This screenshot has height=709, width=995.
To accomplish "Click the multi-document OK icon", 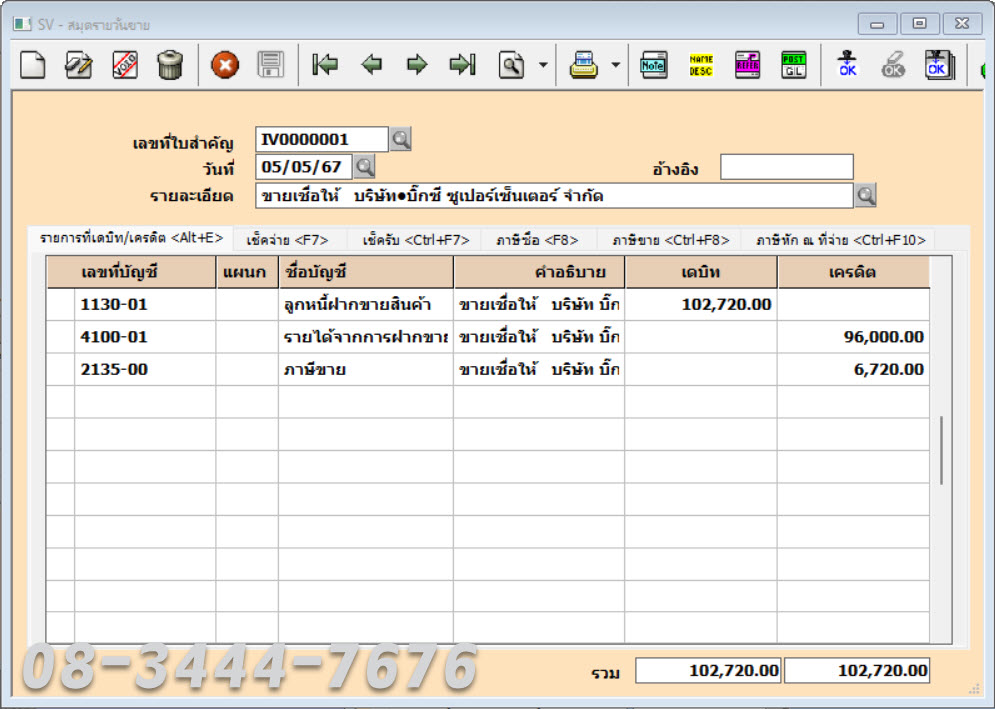I will (x=940, y=65).
